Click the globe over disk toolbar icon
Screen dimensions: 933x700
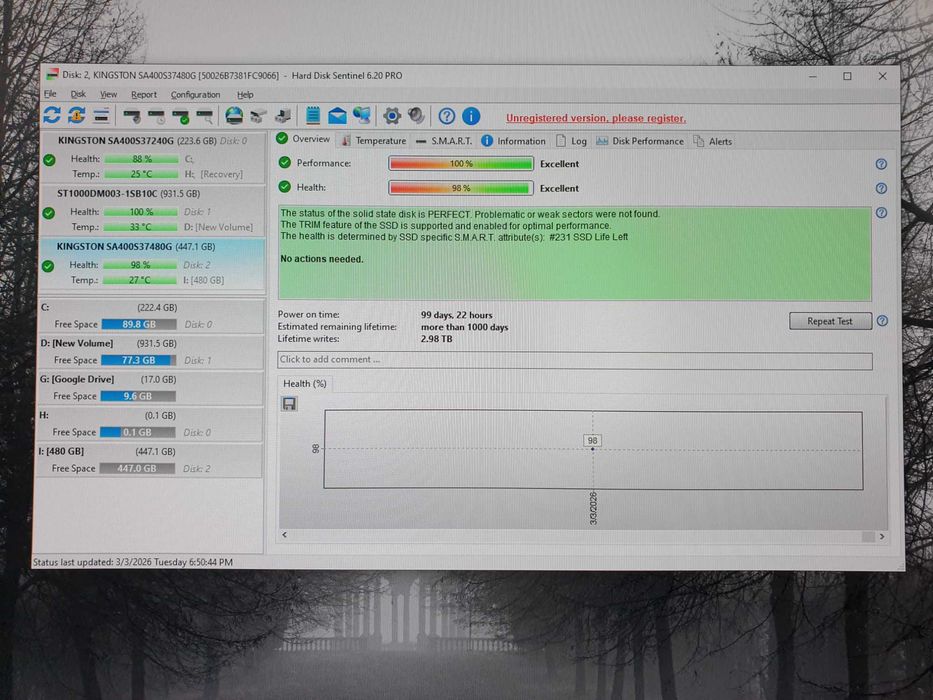point(234,115)
